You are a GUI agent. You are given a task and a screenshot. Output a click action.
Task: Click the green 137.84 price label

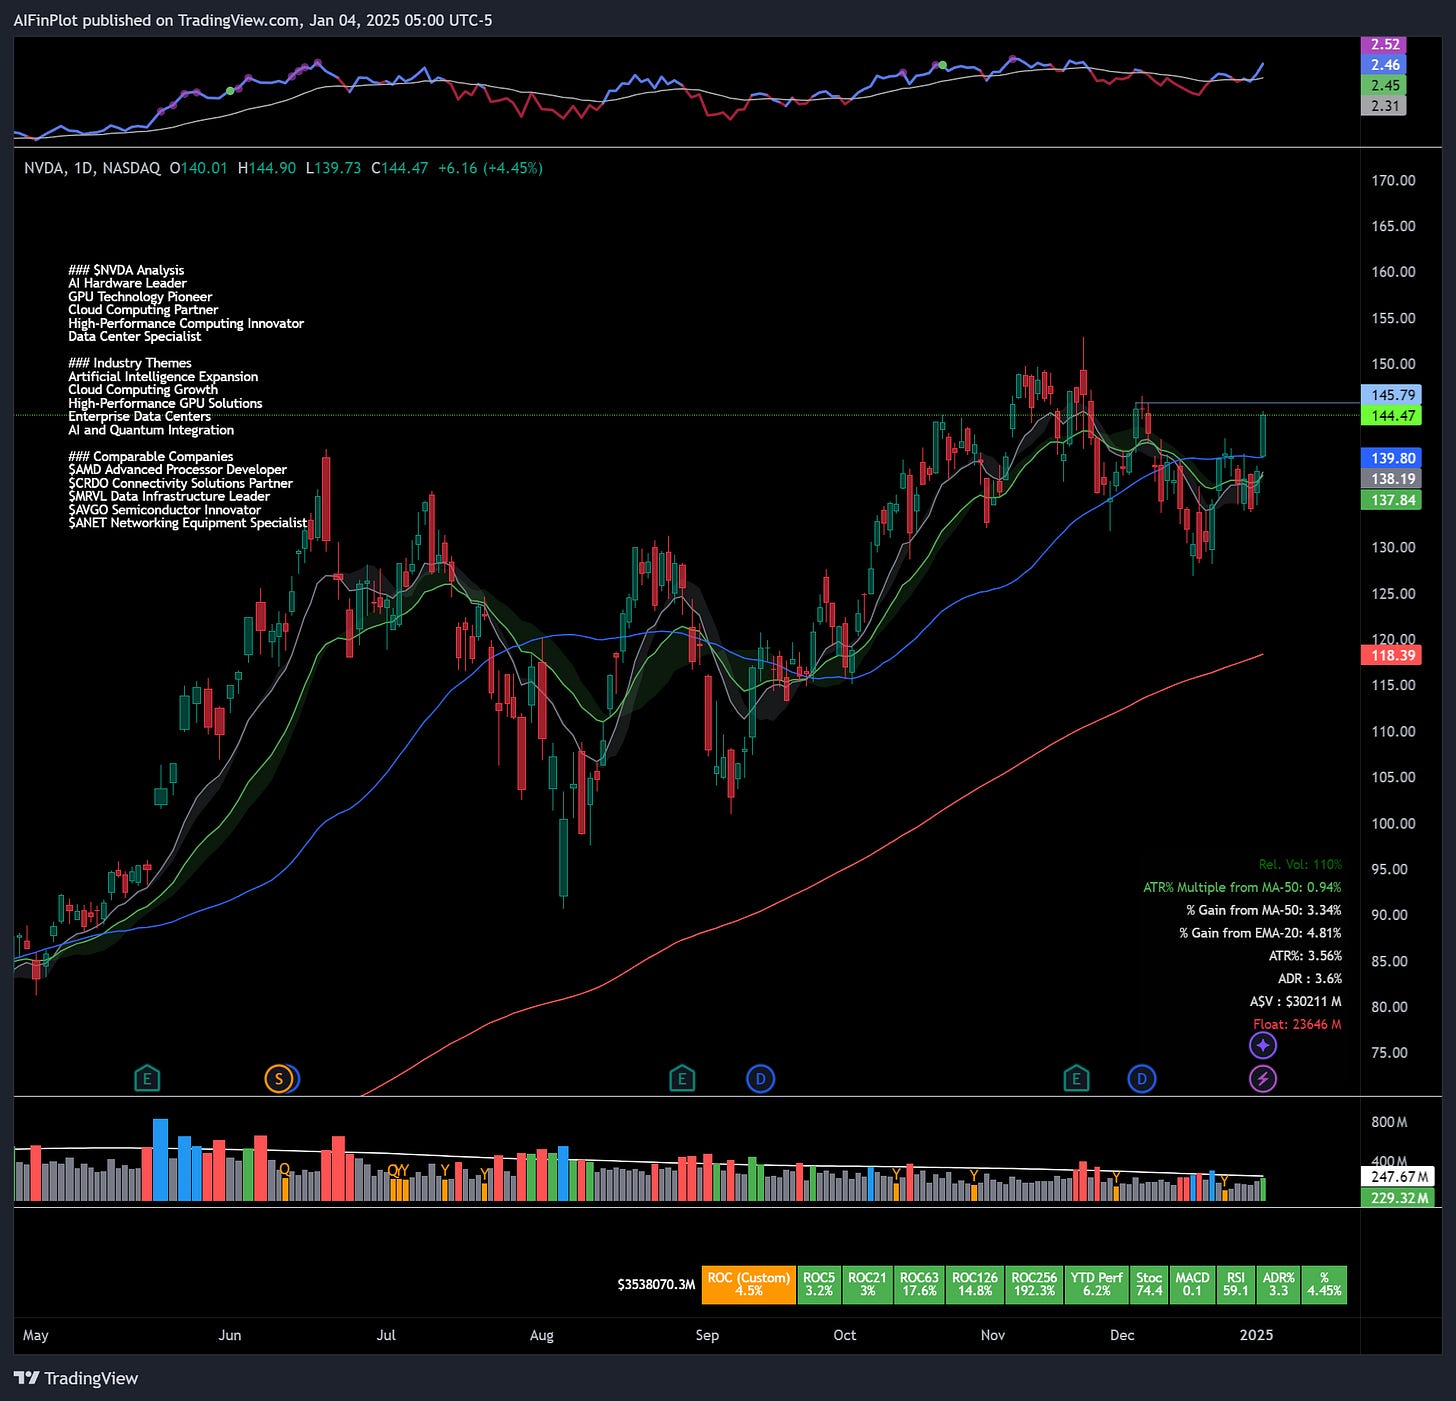pyautogui.click(x=1393, y=500)
